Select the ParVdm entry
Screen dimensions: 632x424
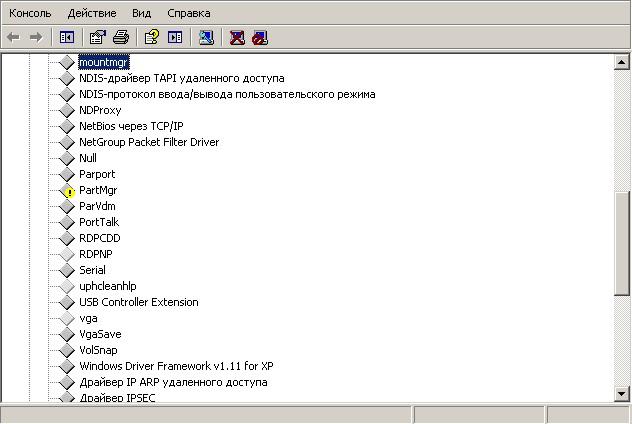pyautogui.click(x=97, y=206)
